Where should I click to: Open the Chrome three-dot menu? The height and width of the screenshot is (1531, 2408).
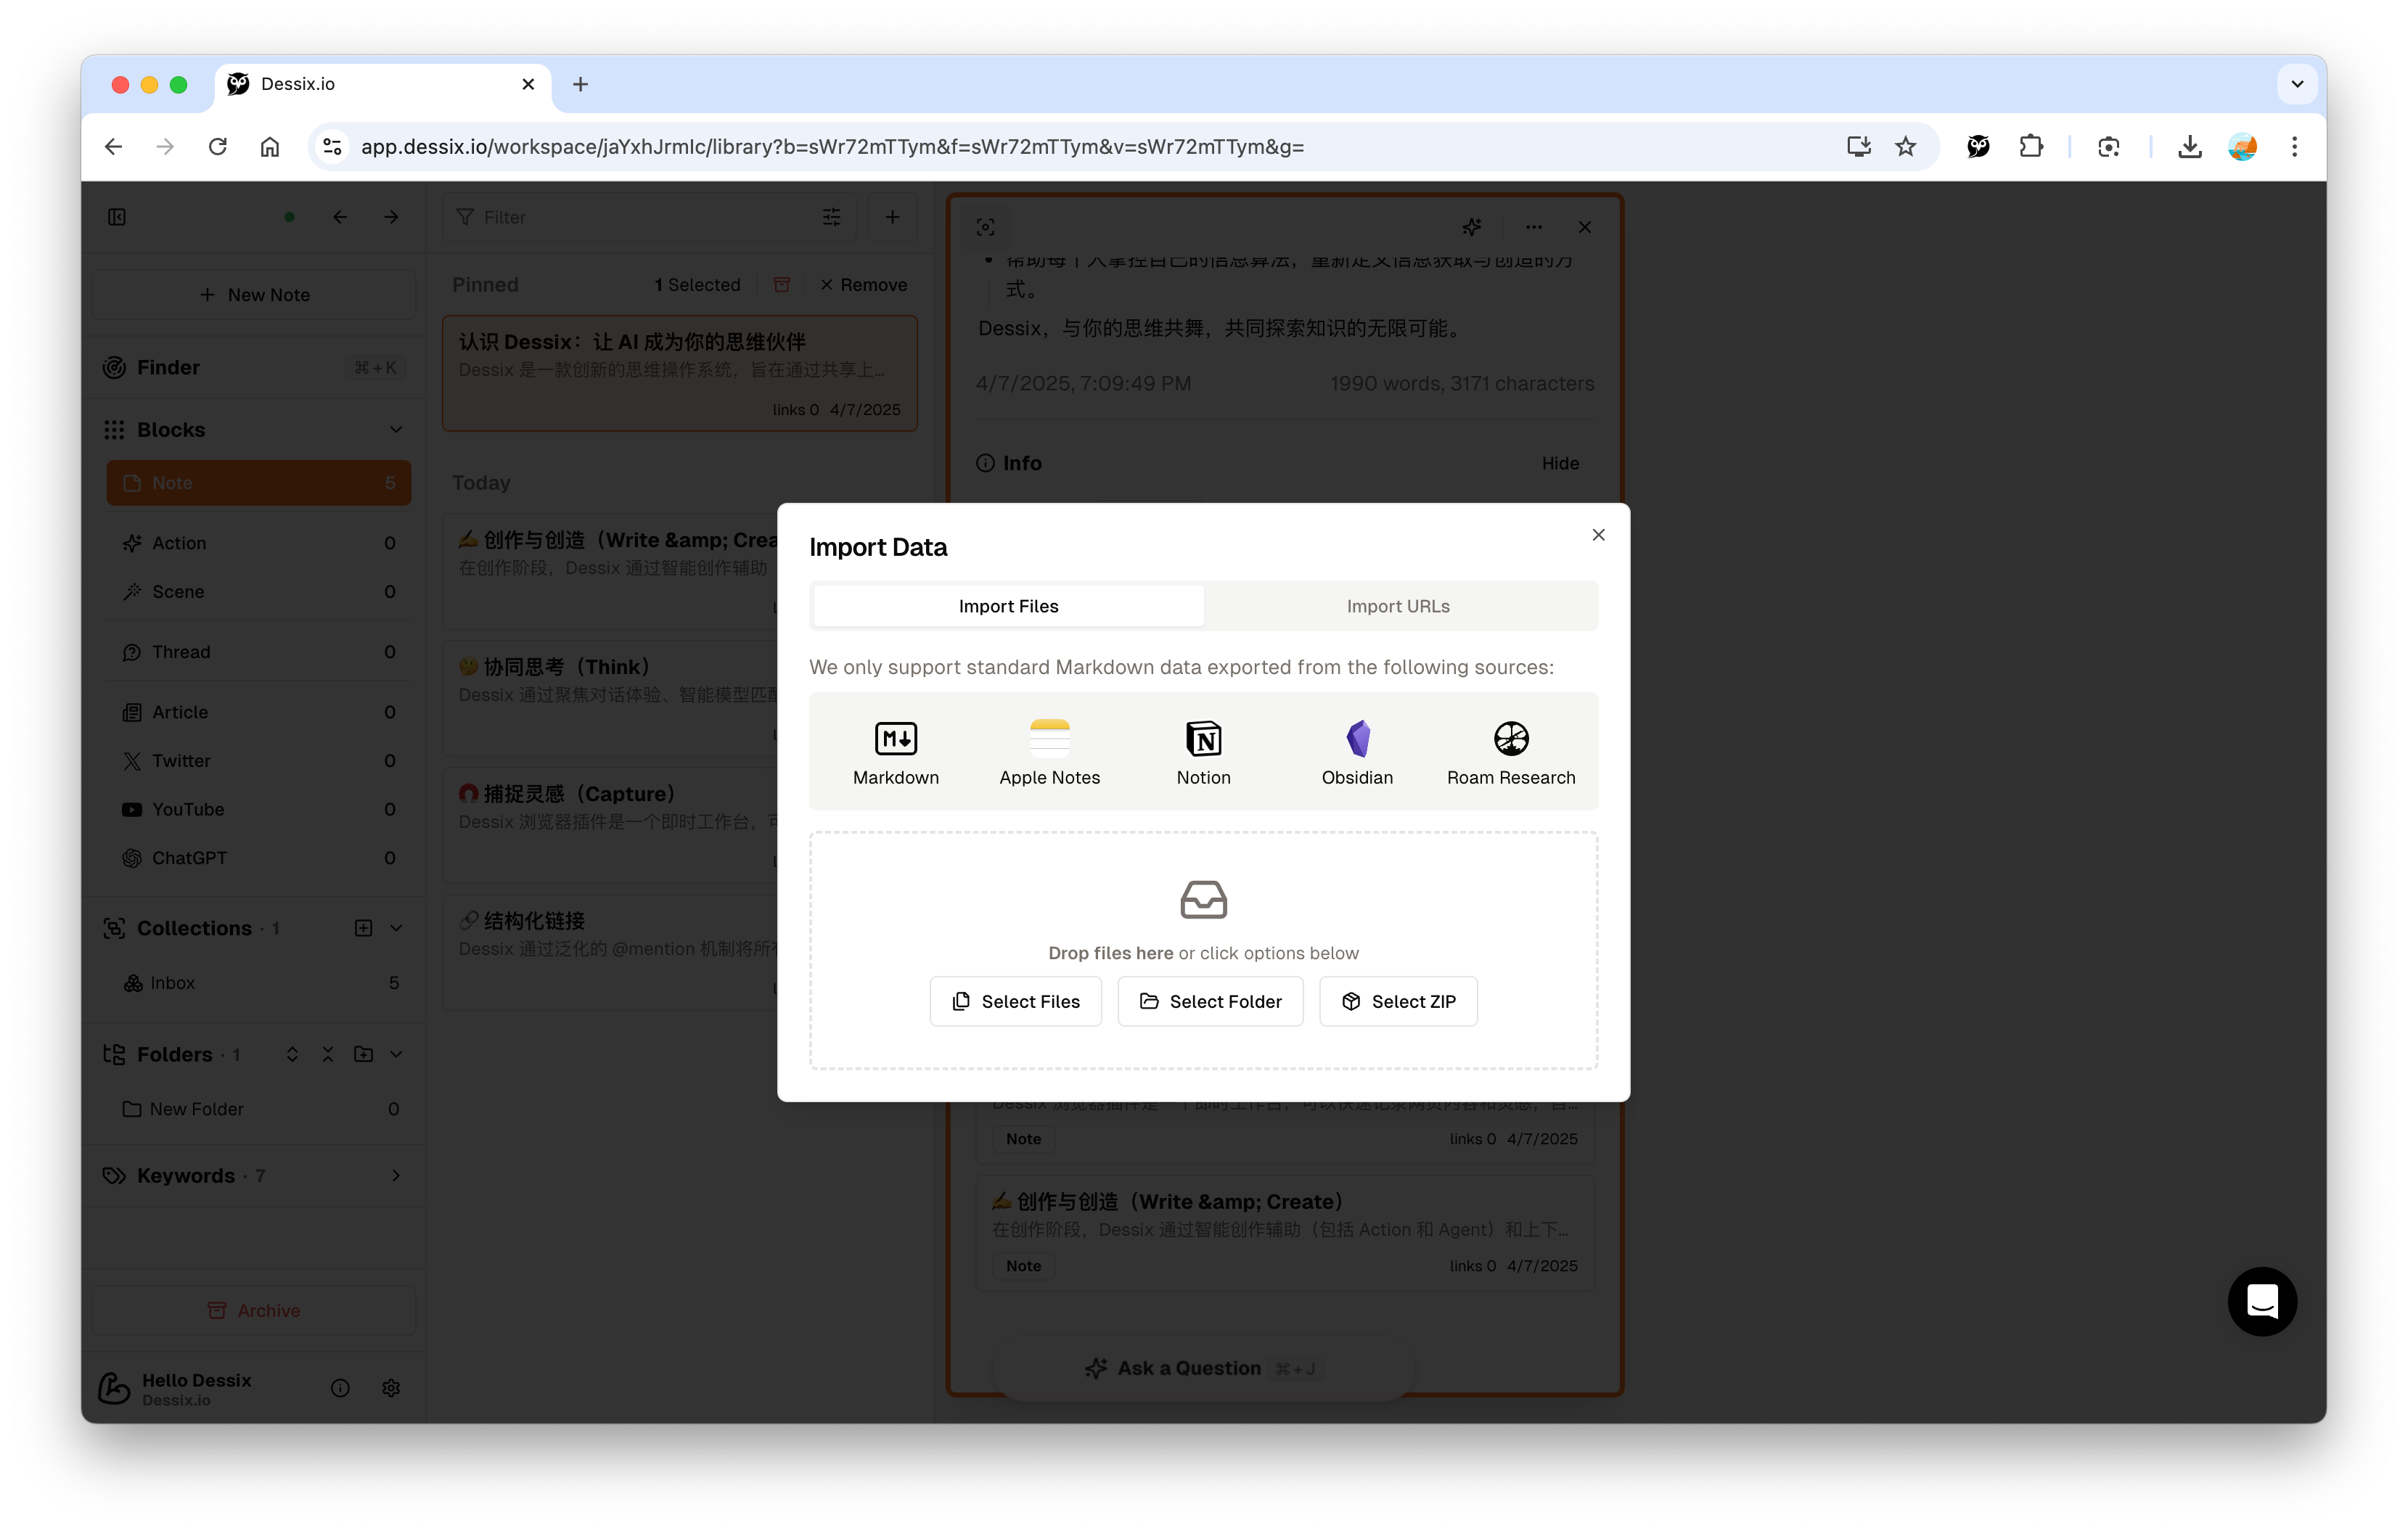[x=2294, y=147]
